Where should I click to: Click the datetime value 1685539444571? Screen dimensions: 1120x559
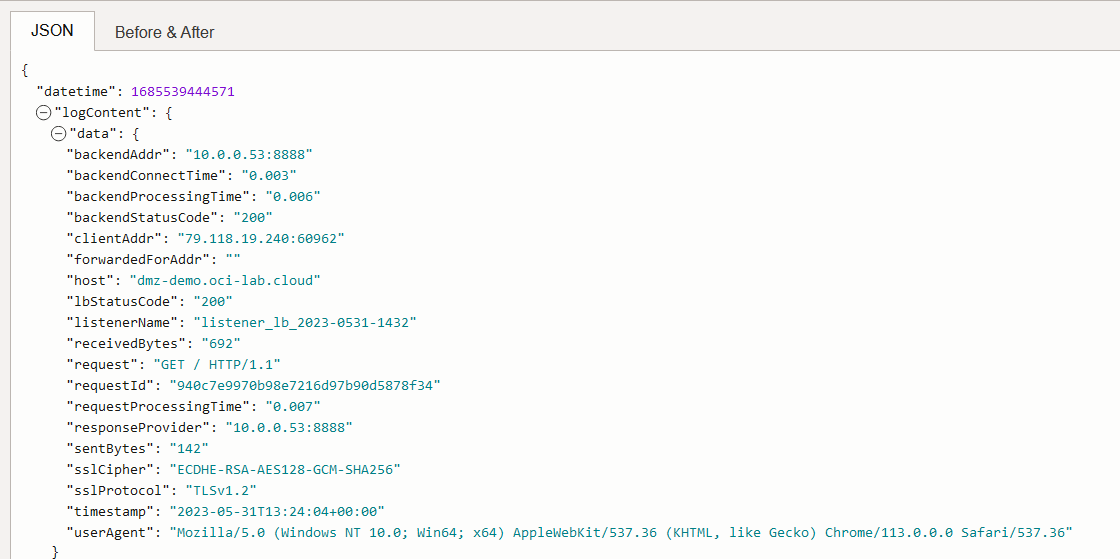182,92
